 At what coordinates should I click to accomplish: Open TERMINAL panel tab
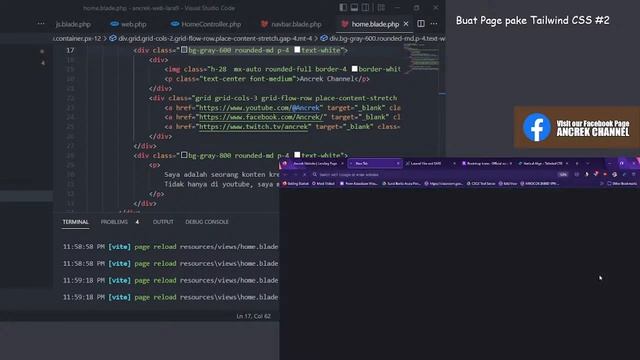76,222
